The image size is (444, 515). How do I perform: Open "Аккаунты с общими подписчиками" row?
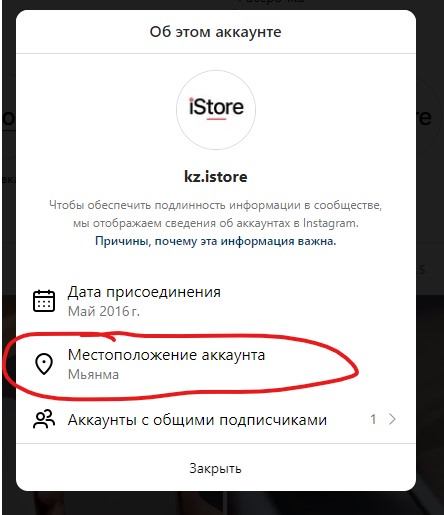216,419
